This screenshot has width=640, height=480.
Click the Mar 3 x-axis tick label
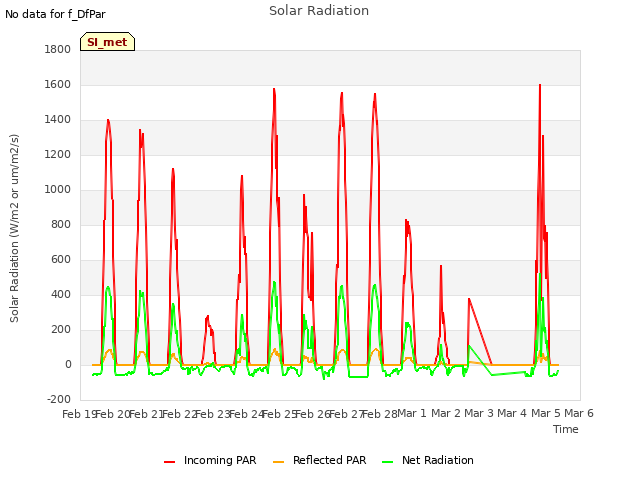479,413
